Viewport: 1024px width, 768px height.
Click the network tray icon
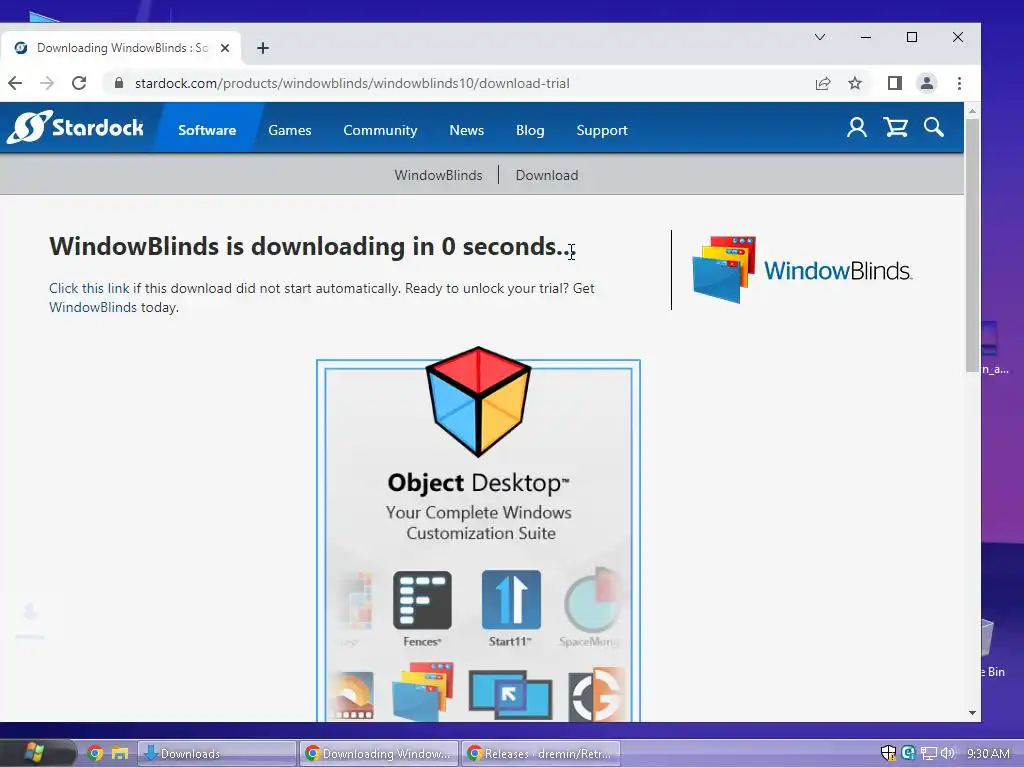929,753
